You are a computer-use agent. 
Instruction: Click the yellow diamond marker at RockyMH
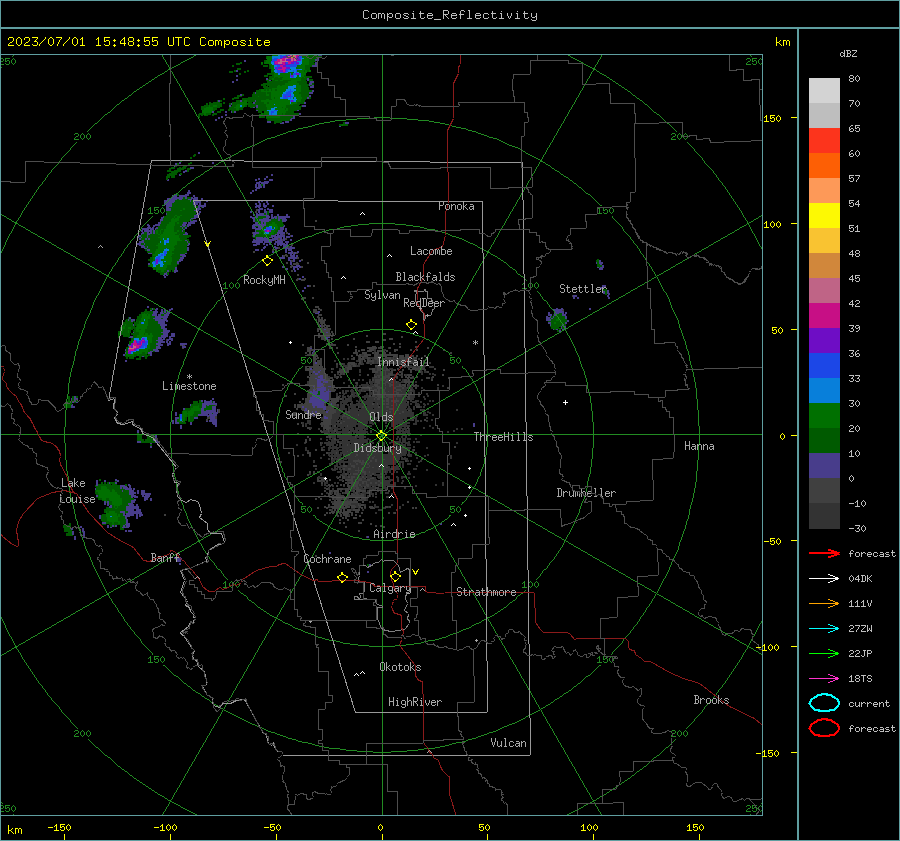coord(267,261)
